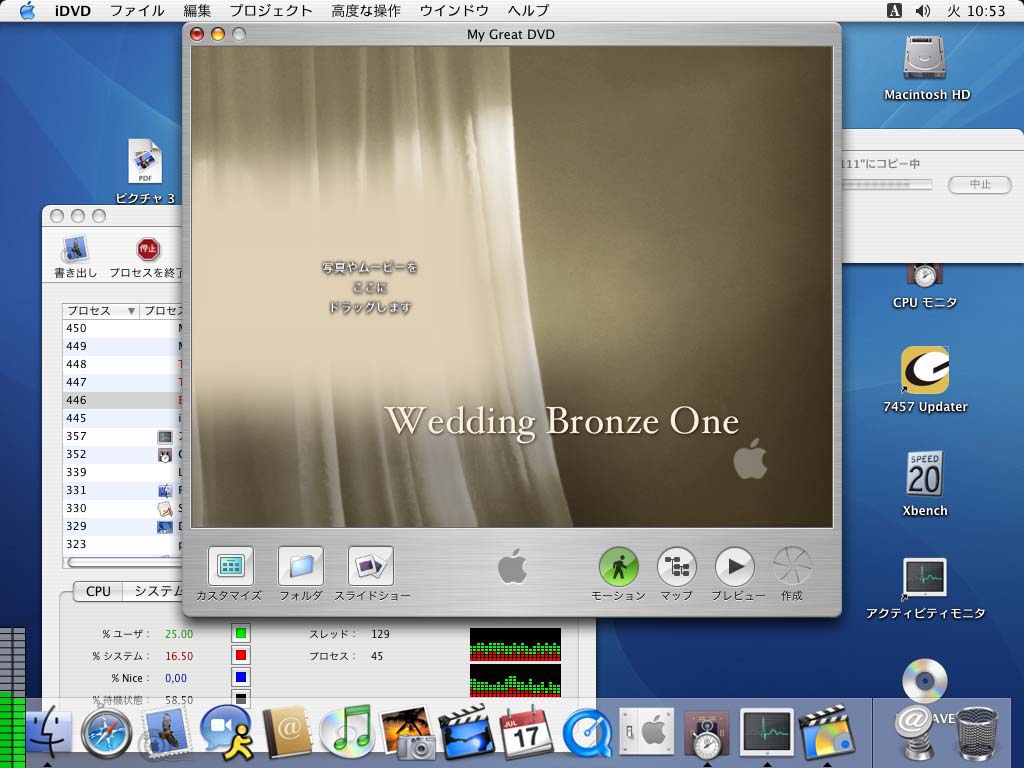This screenshot has height=768, width=1024.
Task: Select the Xbench desktop icon
Action: [925, 474]
